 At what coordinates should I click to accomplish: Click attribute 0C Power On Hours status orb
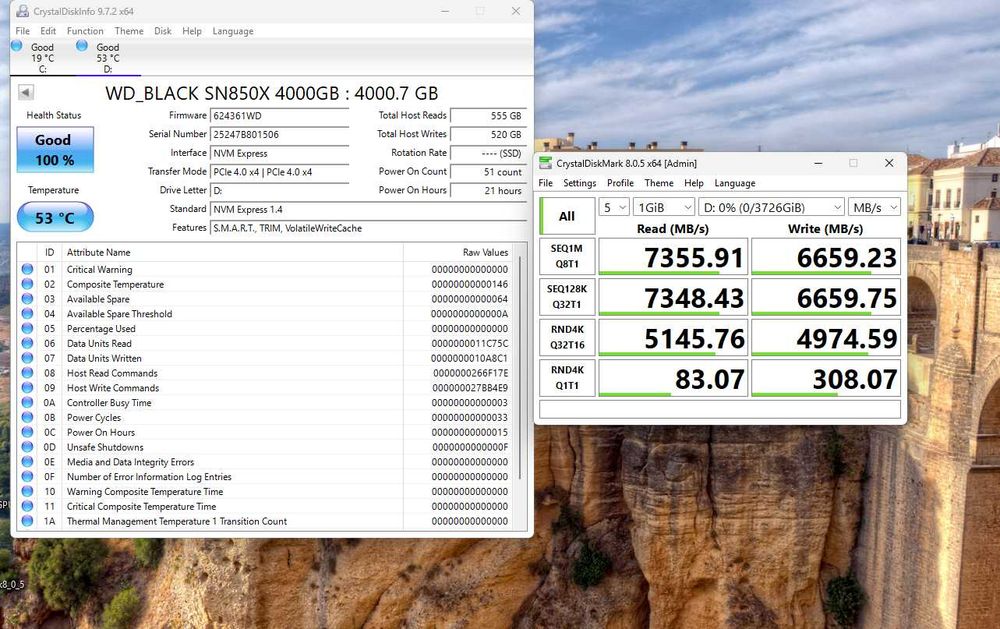27,432
